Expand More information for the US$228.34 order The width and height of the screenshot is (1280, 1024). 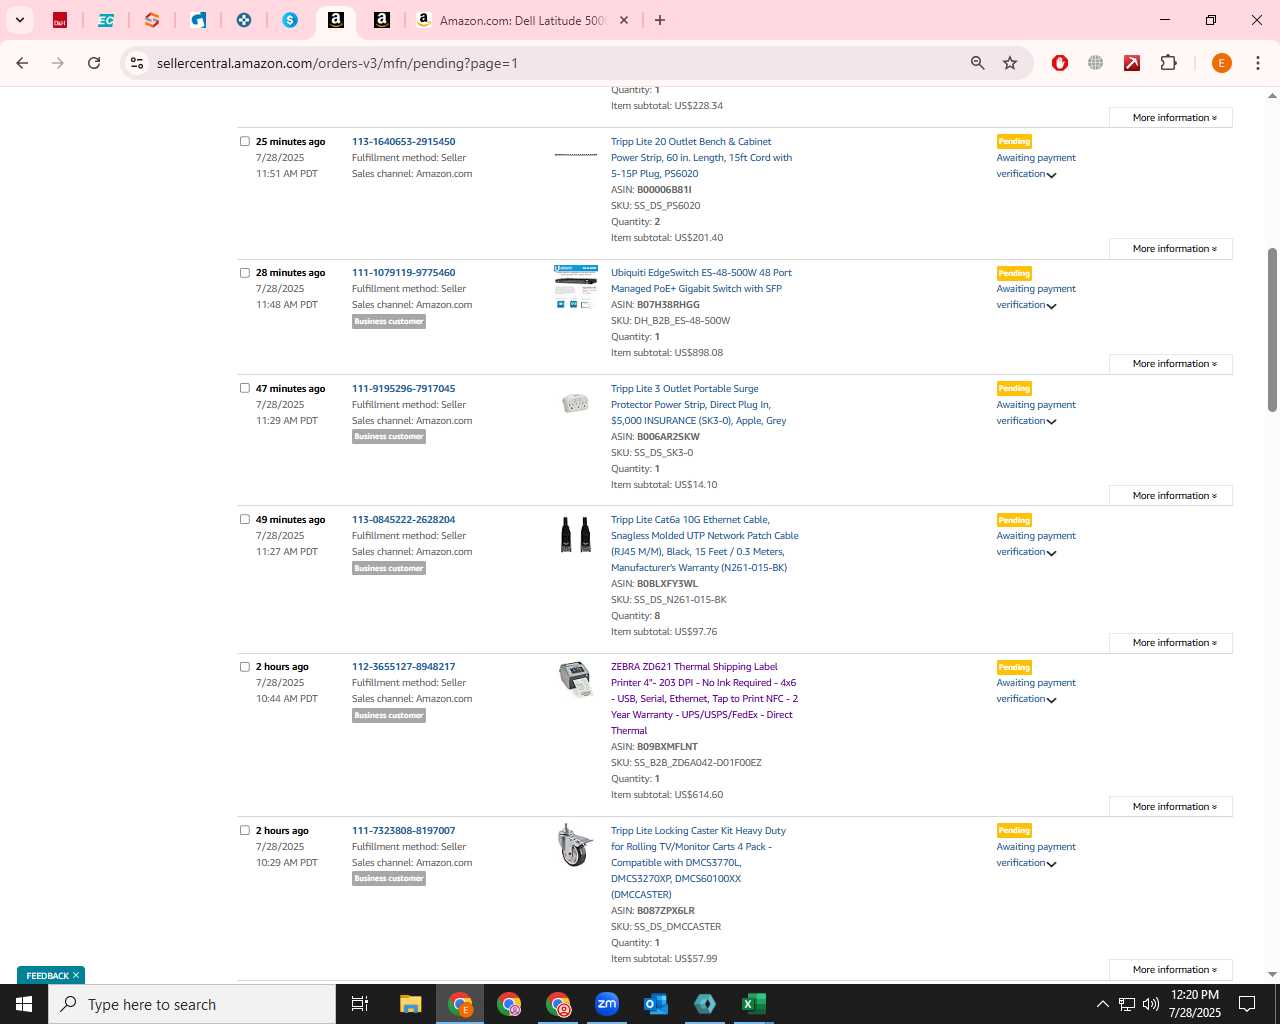[1170, 117]
